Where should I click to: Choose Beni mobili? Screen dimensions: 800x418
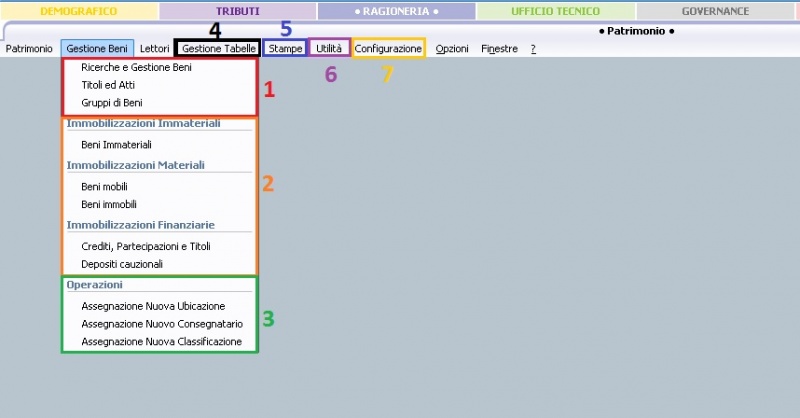pyautogui.click(x=104, y=186)
